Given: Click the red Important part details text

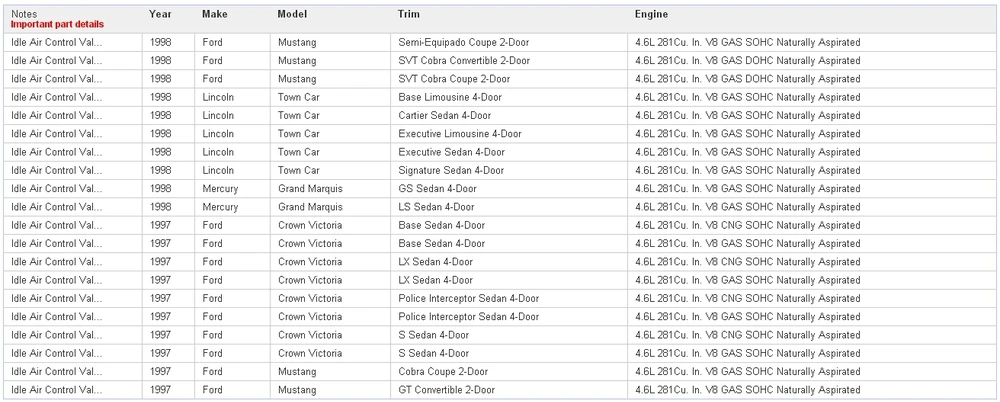Looking at the screenshot, I should 57,24.
